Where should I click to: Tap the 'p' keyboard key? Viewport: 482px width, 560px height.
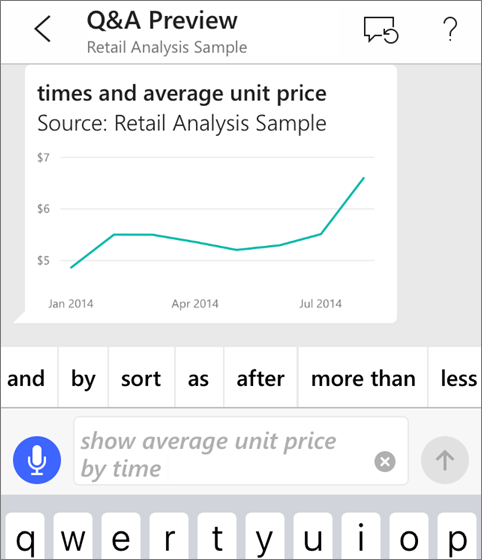[457, 537]
